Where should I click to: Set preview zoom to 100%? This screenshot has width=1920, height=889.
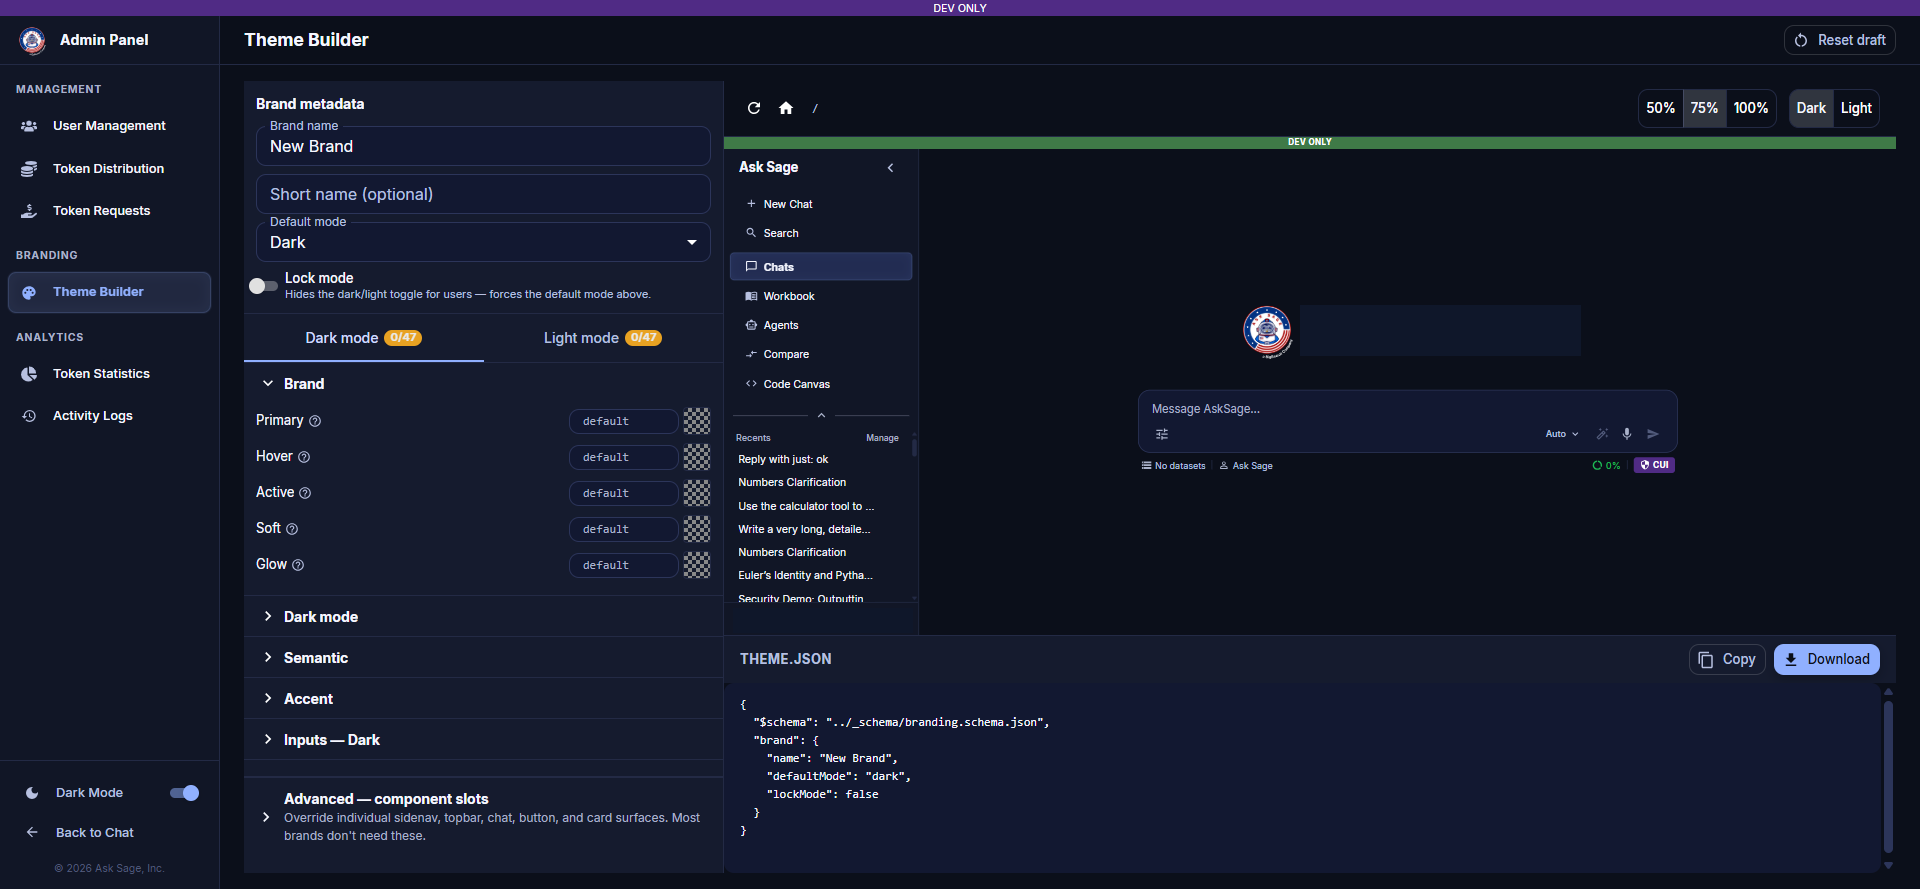coord(1750,108)
